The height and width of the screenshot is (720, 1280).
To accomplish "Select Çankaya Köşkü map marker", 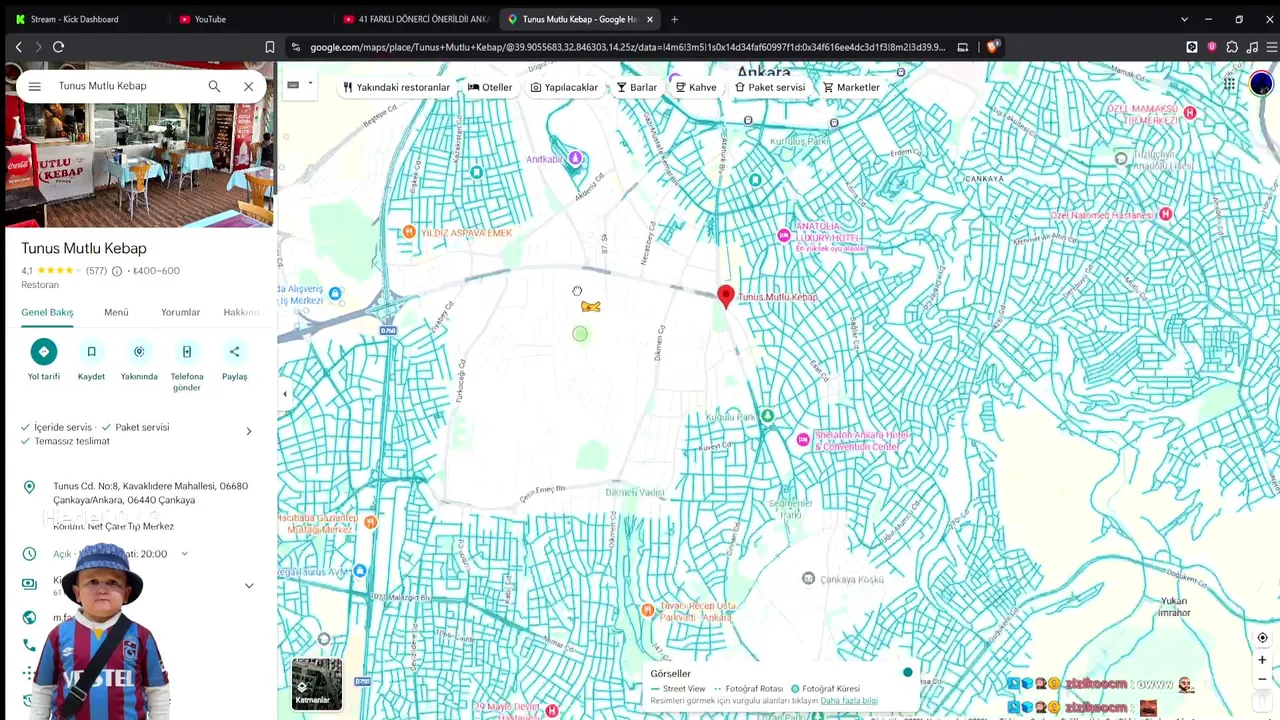I will click(x=808, y=578).
